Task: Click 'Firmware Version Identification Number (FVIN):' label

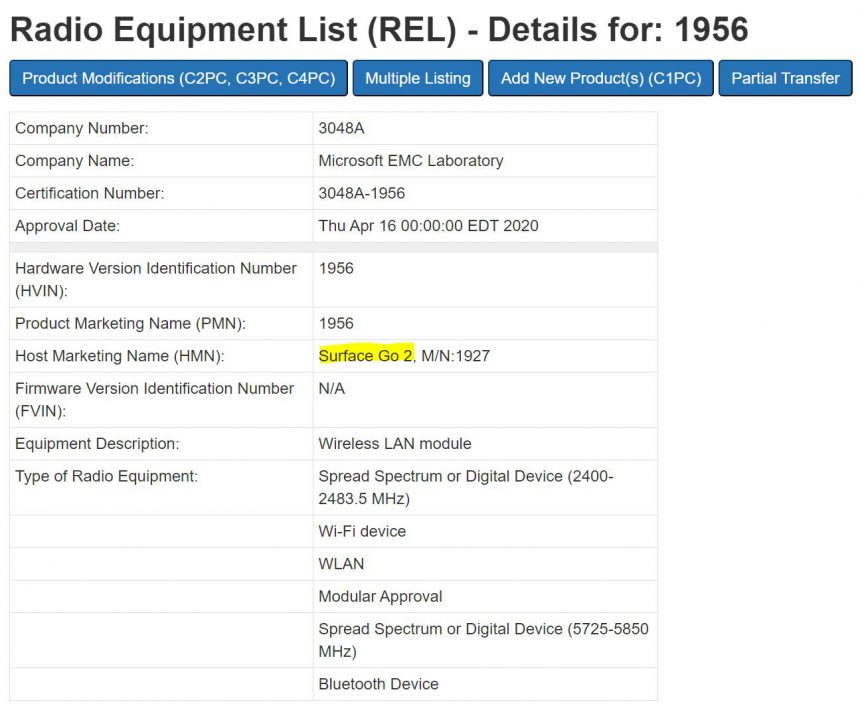Action: point(155,399)
